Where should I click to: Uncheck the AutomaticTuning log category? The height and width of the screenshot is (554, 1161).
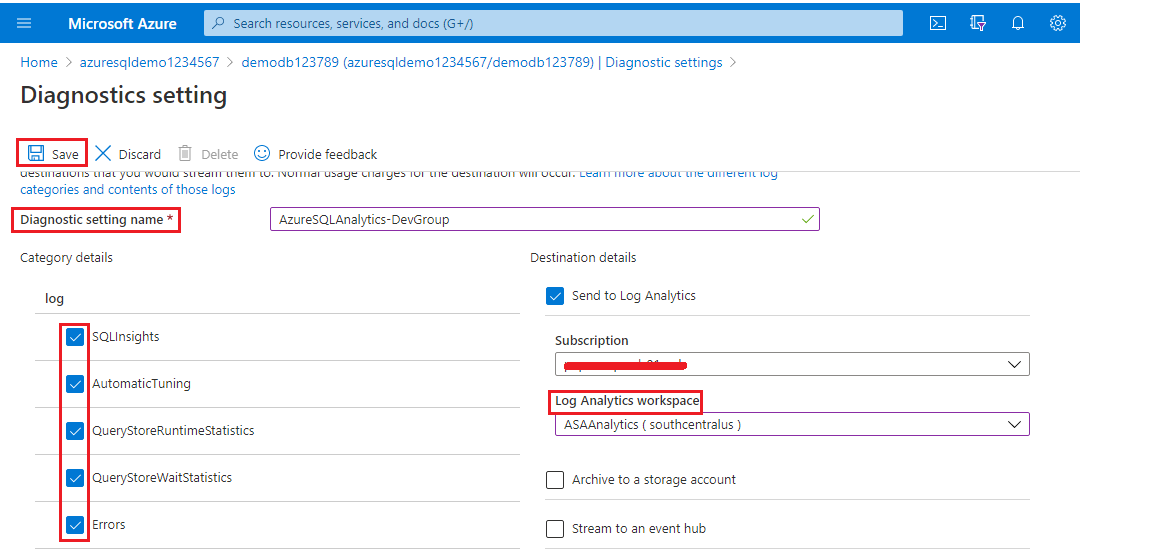75,384
